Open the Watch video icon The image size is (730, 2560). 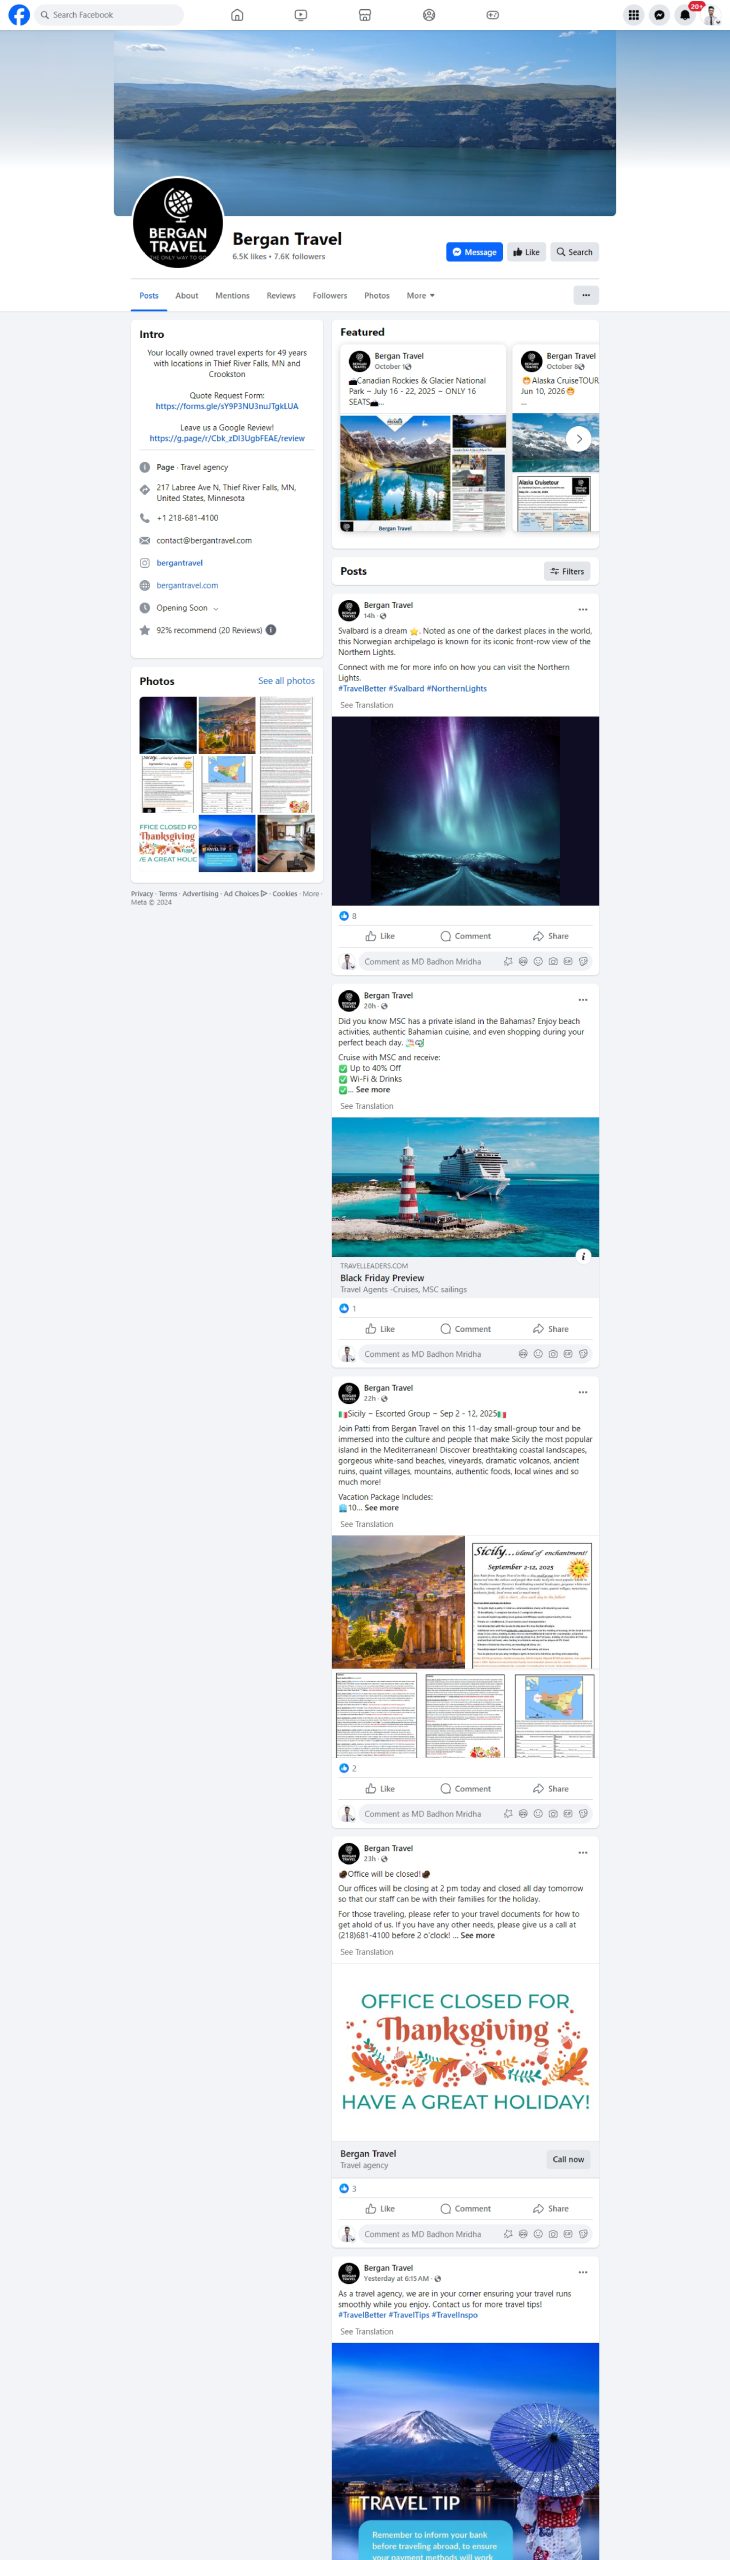click(x=301, y=15)
